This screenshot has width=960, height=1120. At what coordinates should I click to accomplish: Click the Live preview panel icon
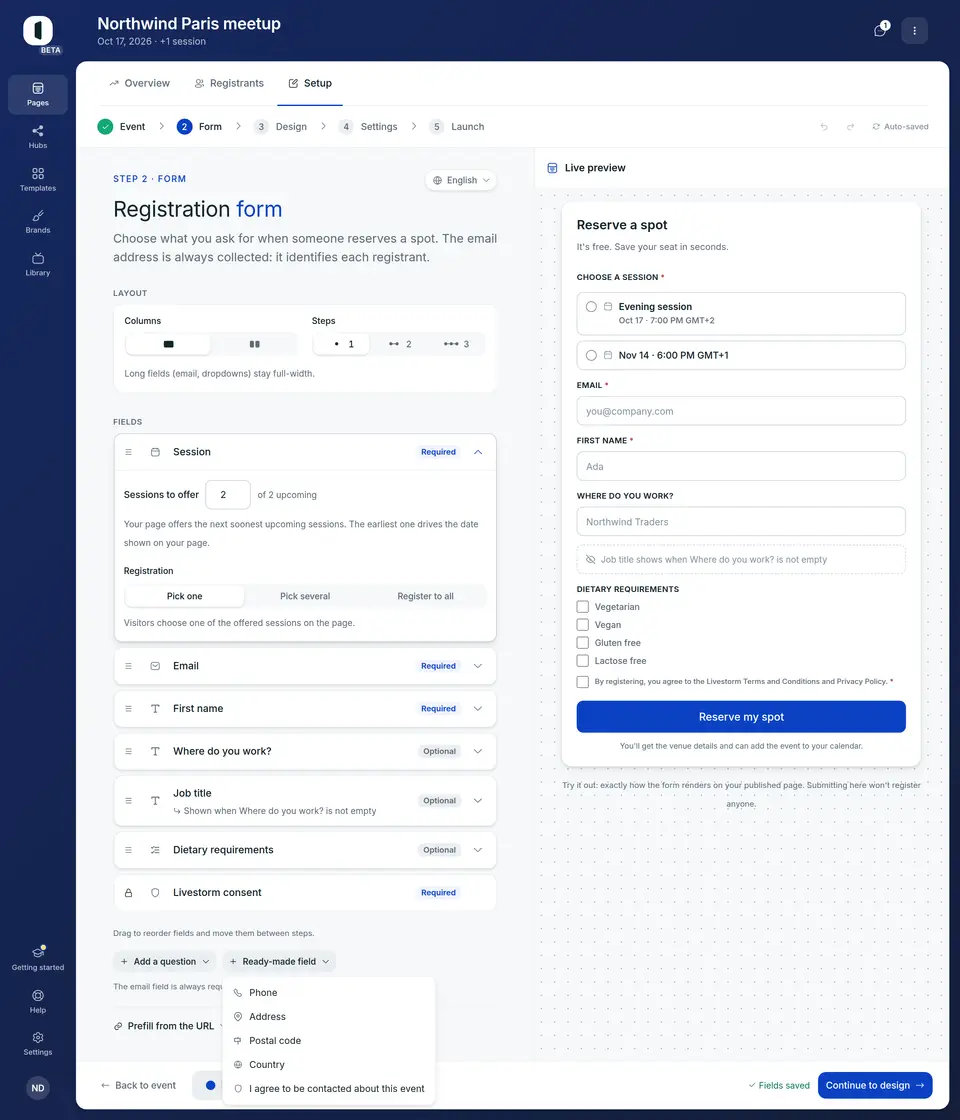coord(552,168)
